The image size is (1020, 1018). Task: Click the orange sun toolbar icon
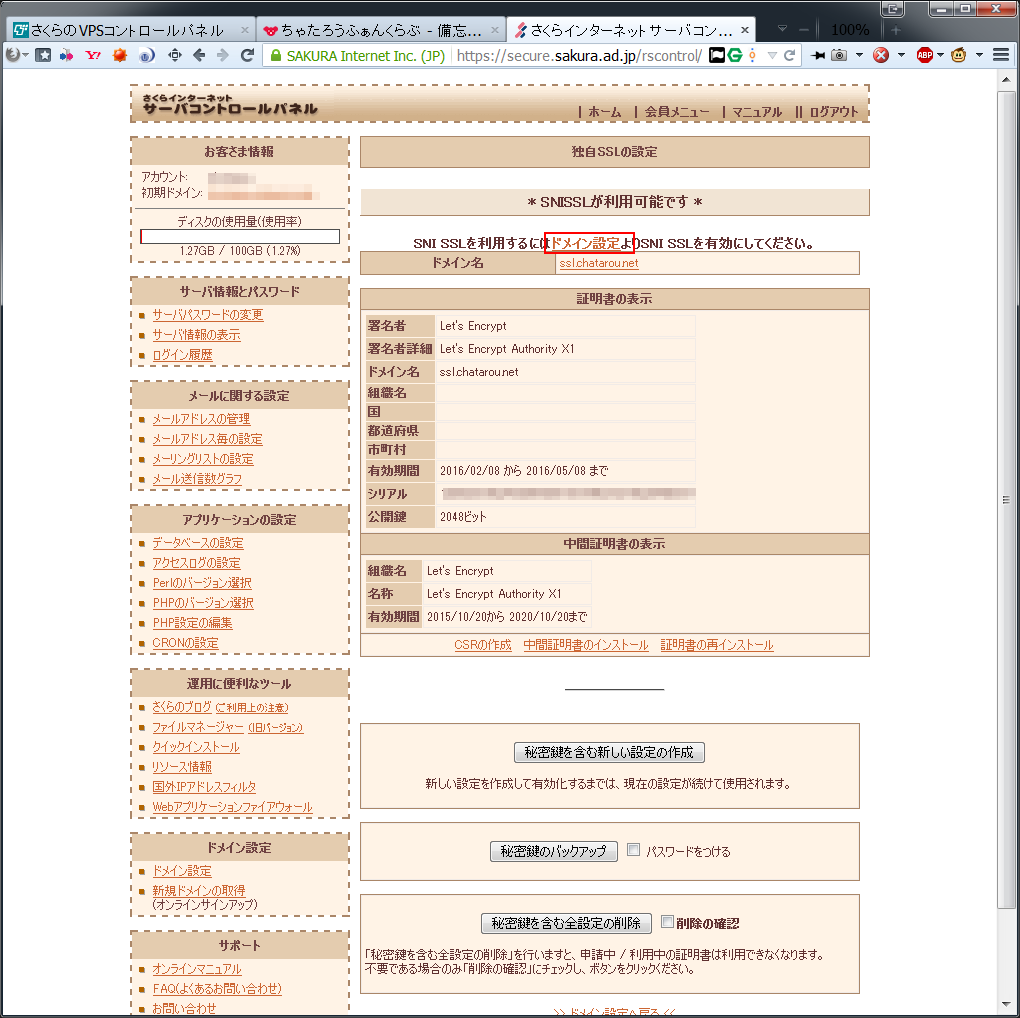tap(120, 55)
